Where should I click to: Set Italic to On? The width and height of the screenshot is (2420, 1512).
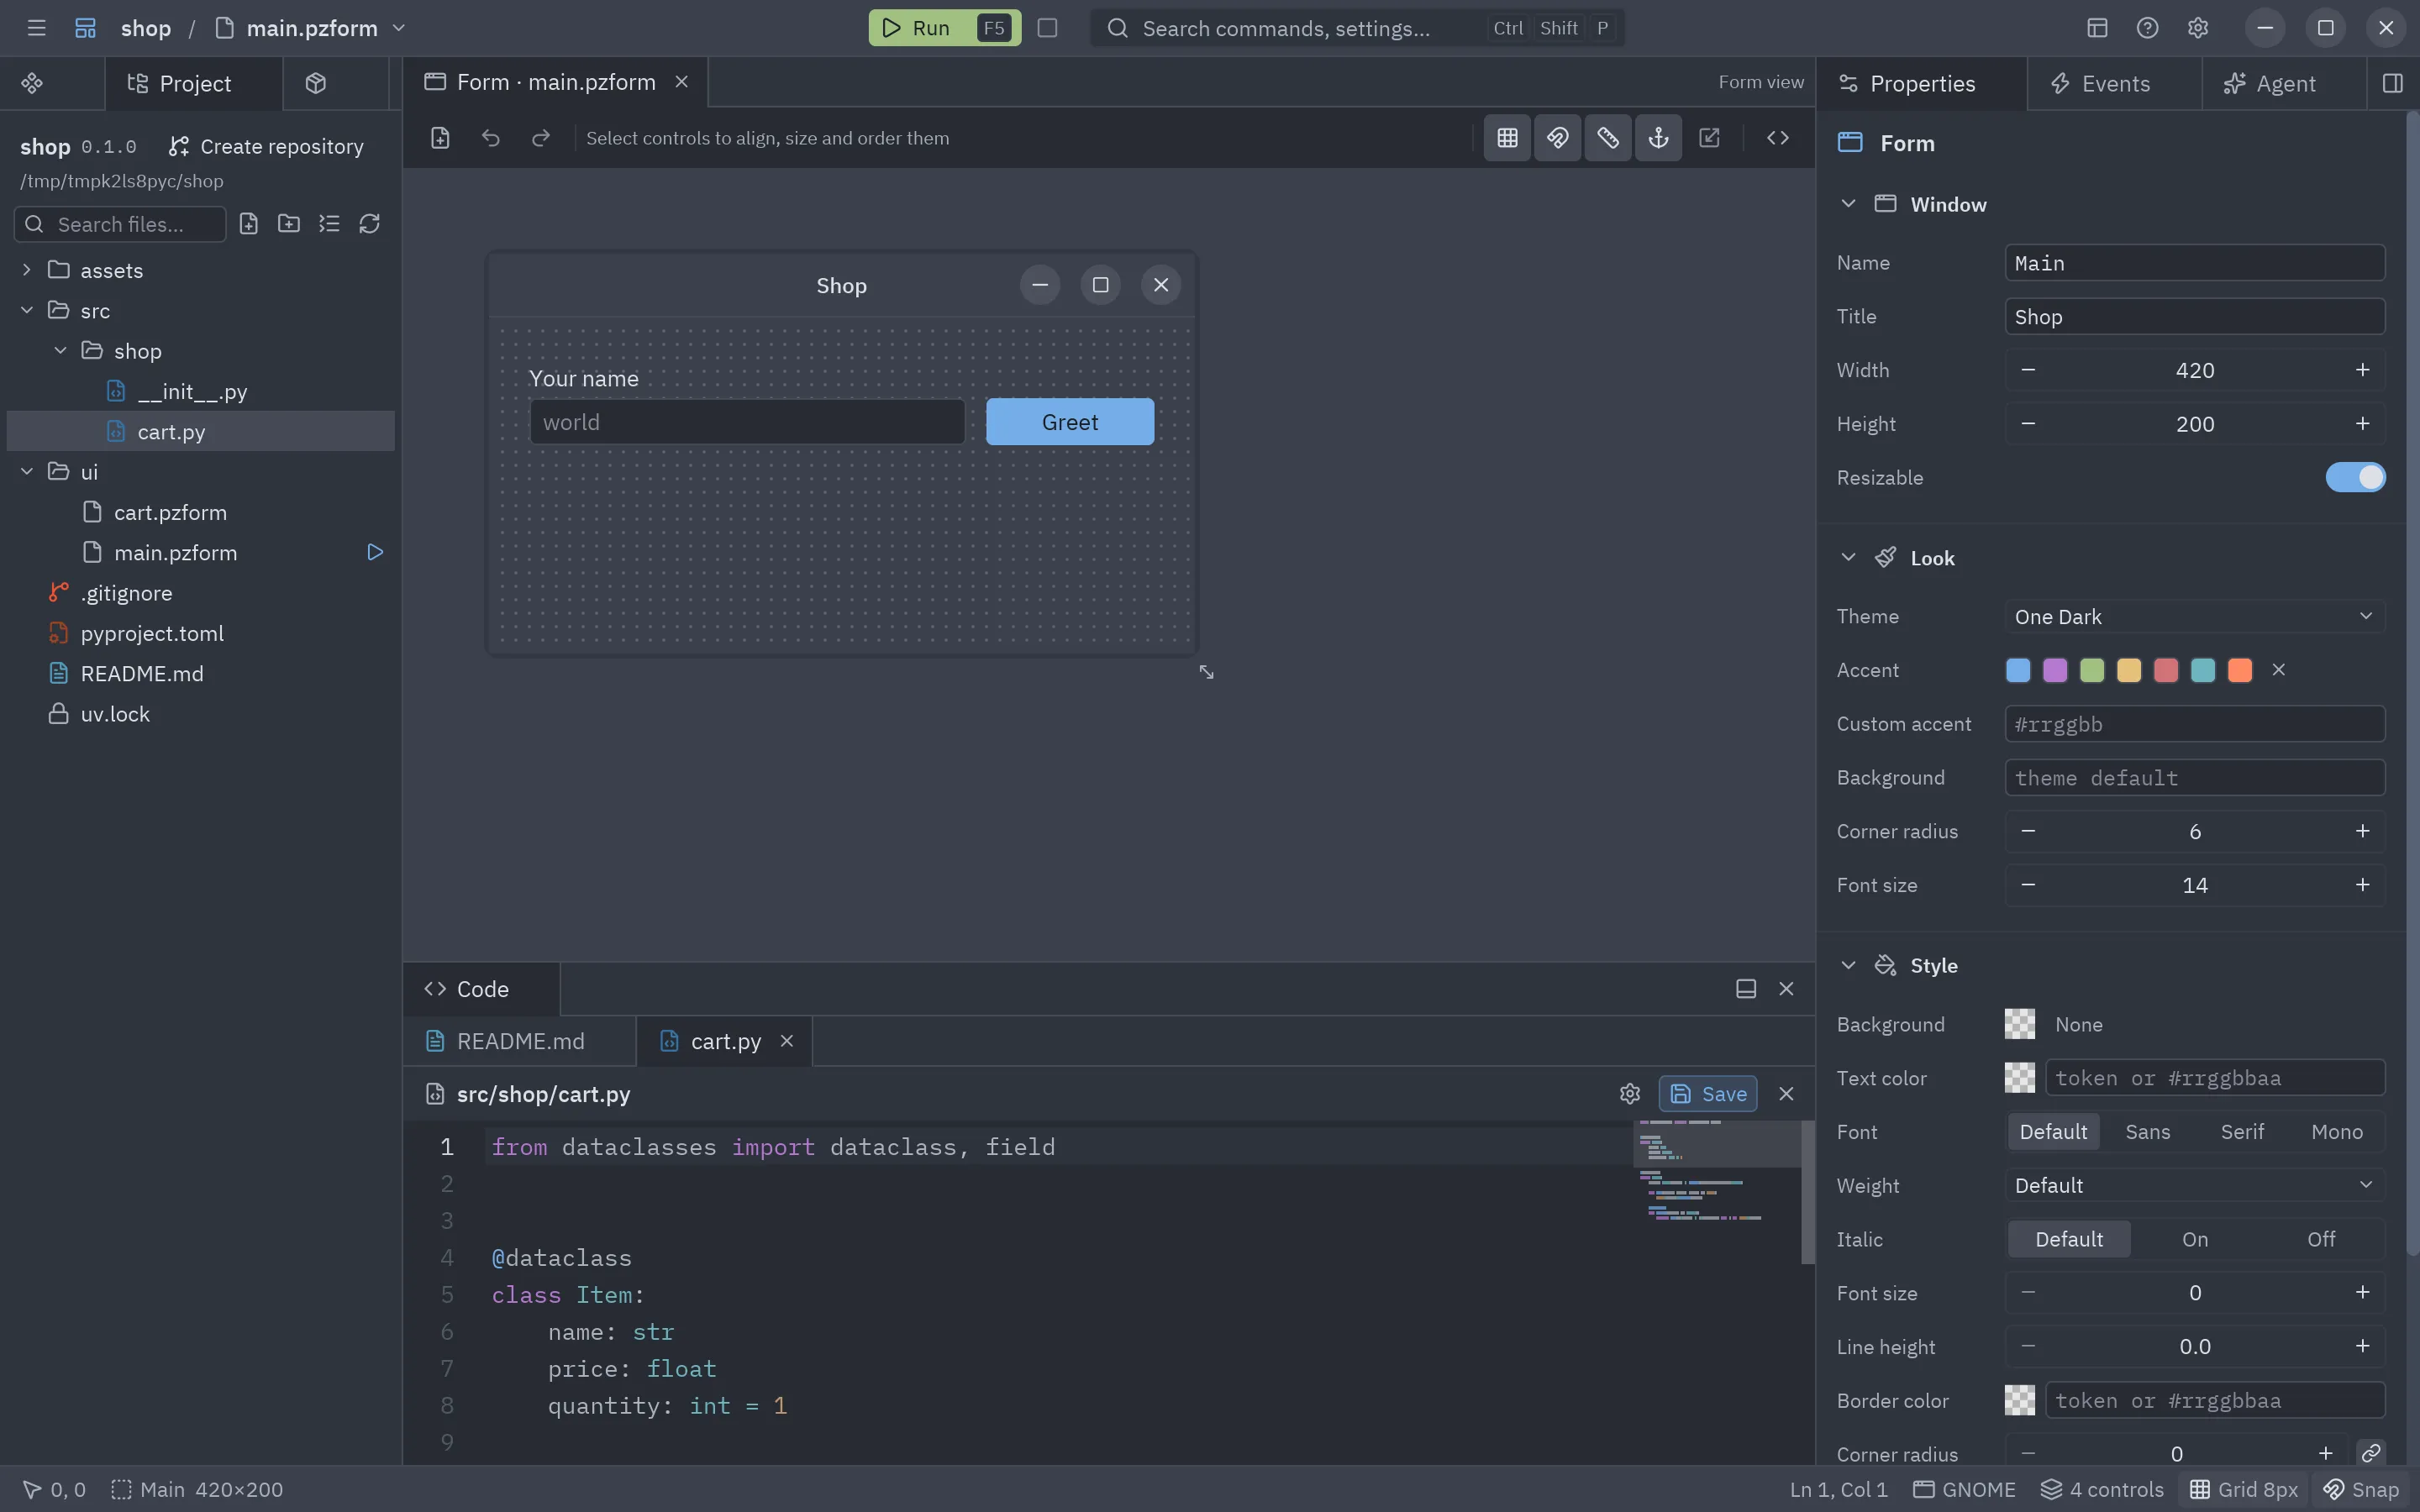(x=2195, y=1239)
